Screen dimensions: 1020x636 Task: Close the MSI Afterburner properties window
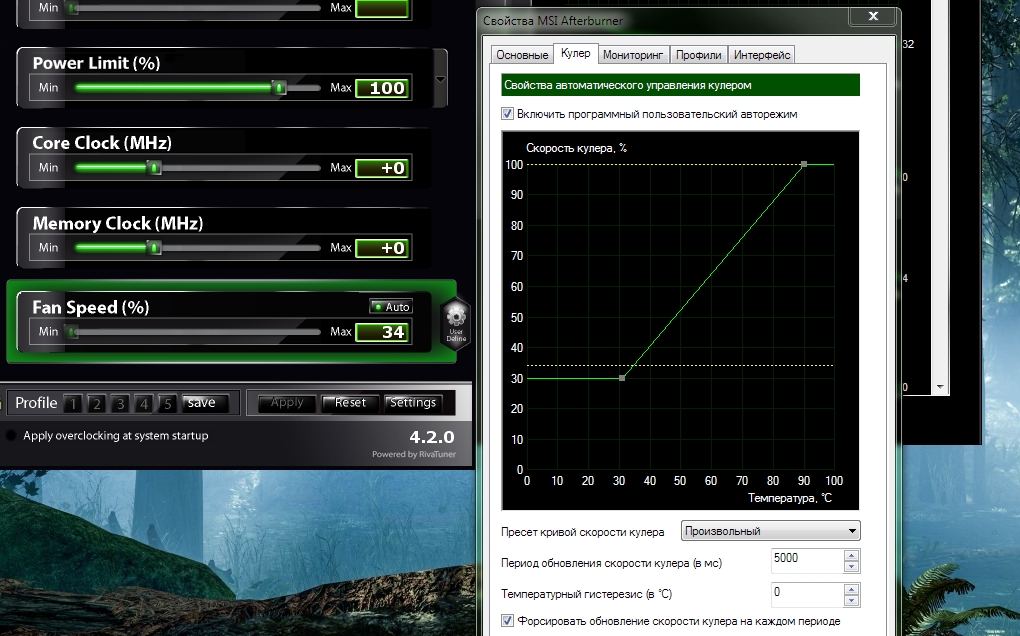874,16
